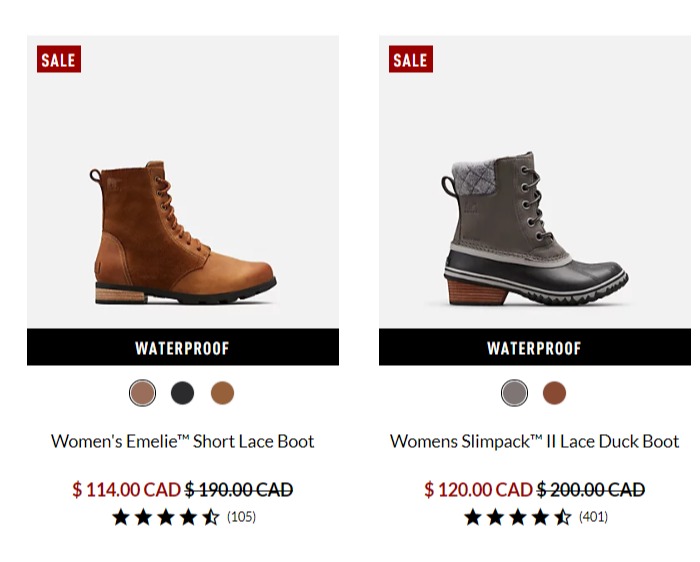Select the light brown swatch for Emelie boot
The width and height of the screenshot is (700, 562).
[x=142, y=393]
